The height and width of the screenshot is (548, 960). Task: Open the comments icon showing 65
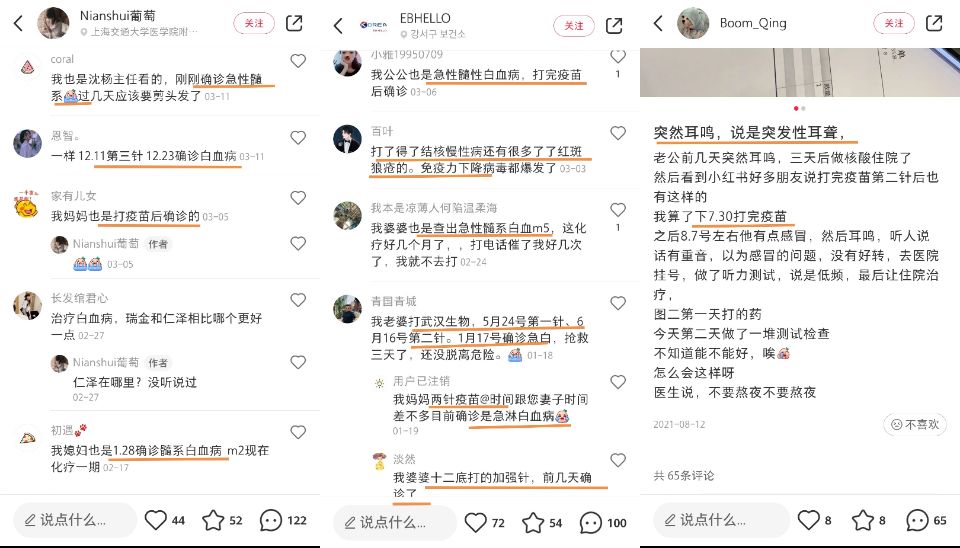point(926,520)
